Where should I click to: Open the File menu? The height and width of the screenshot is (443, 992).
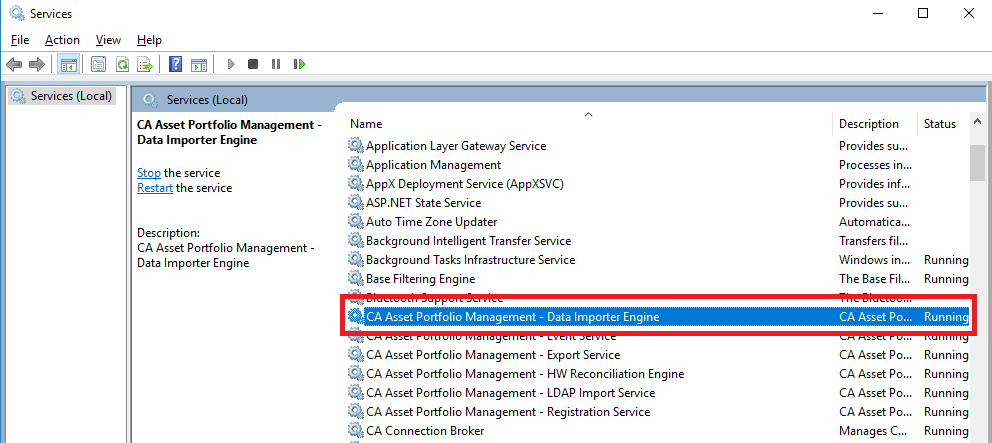tap(20, 40)
